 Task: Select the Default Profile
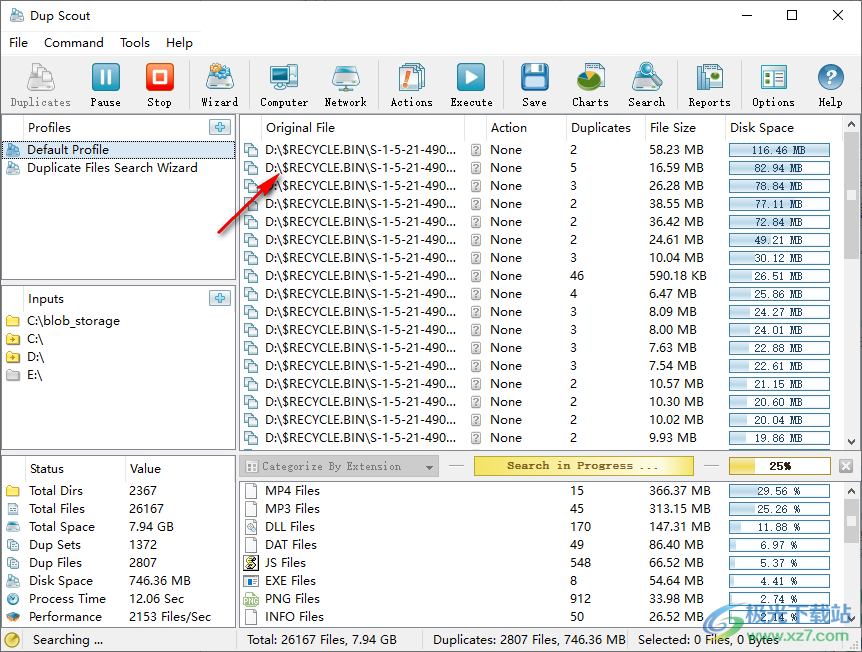[x=119, y=150]
